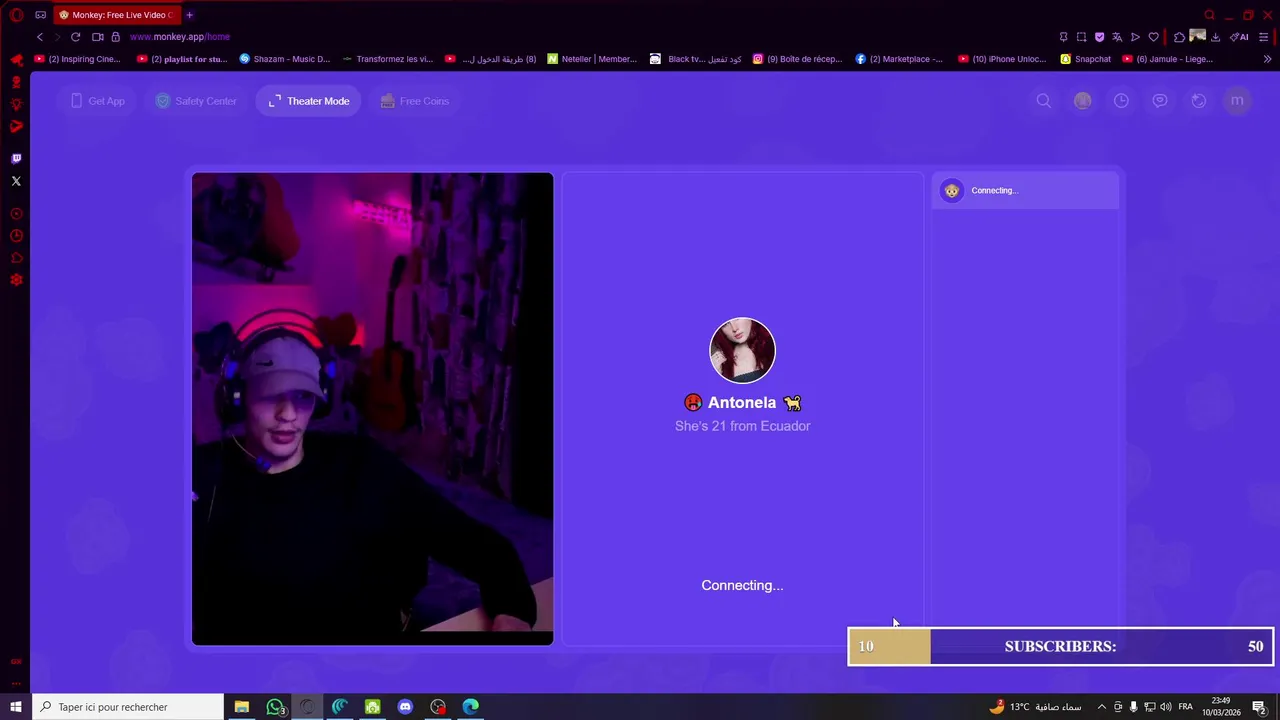
Task: Click the Windows Start button
Action: point(15,707)
